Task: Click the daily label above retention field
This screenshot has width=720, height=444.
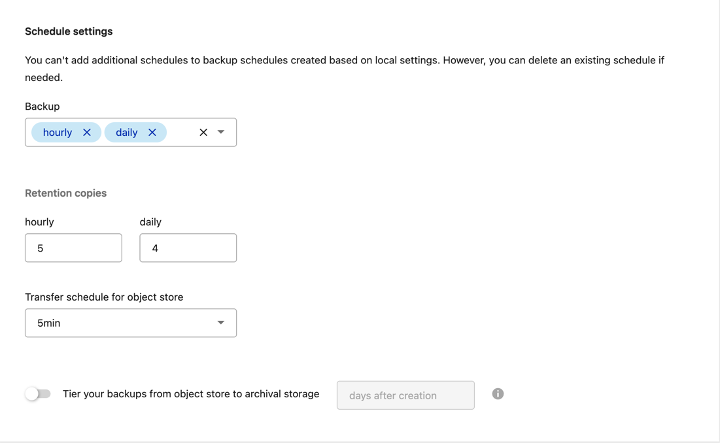Action: click(x=150, y=222)
